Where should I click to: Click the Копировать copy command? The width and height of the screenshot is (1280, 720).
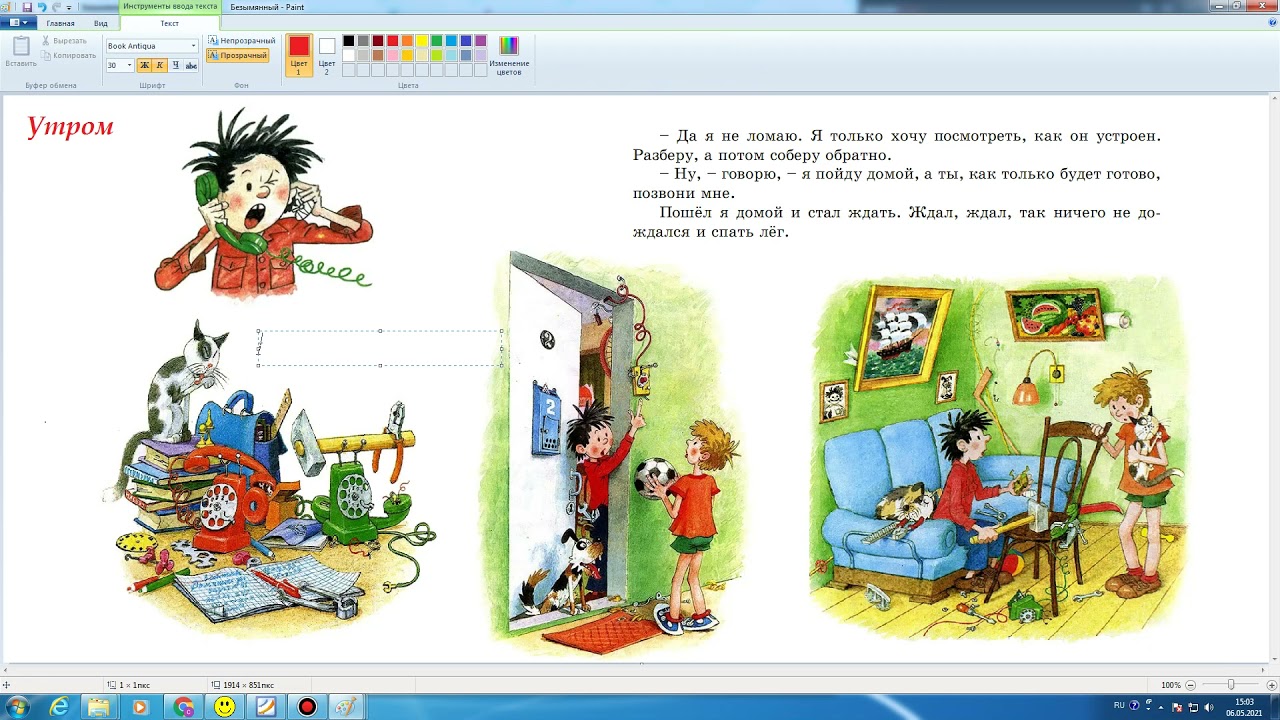68,55
